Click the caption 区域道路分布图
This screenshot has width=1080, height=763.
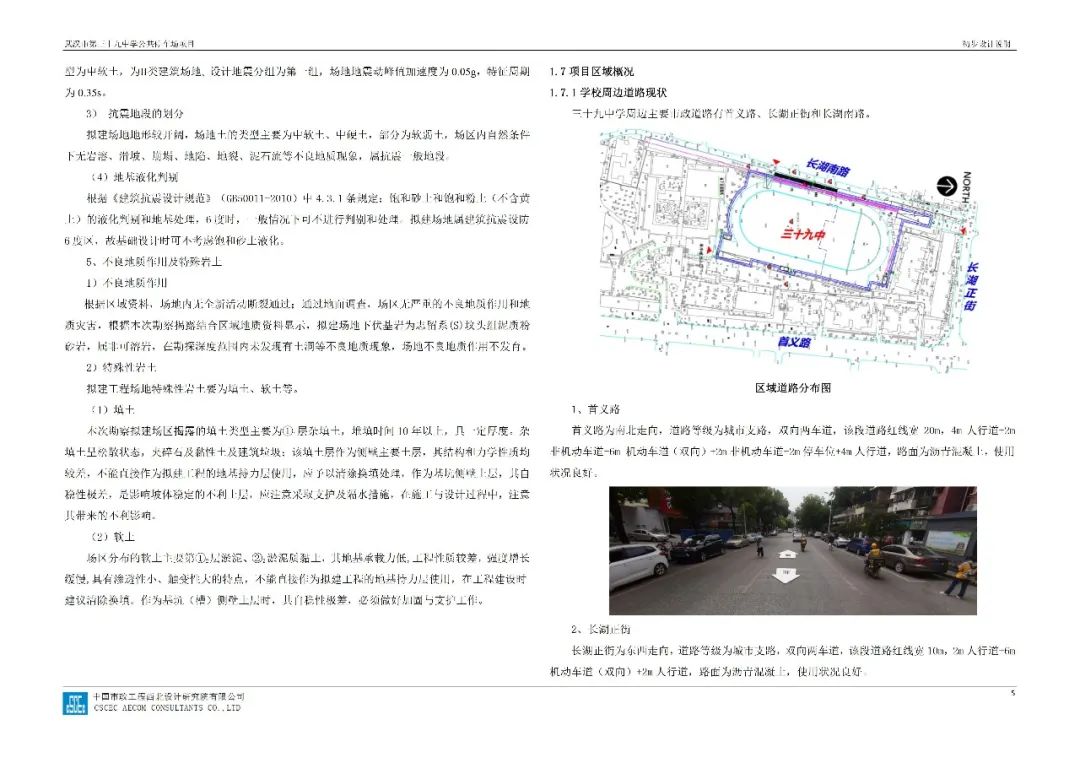pos(793,388)
